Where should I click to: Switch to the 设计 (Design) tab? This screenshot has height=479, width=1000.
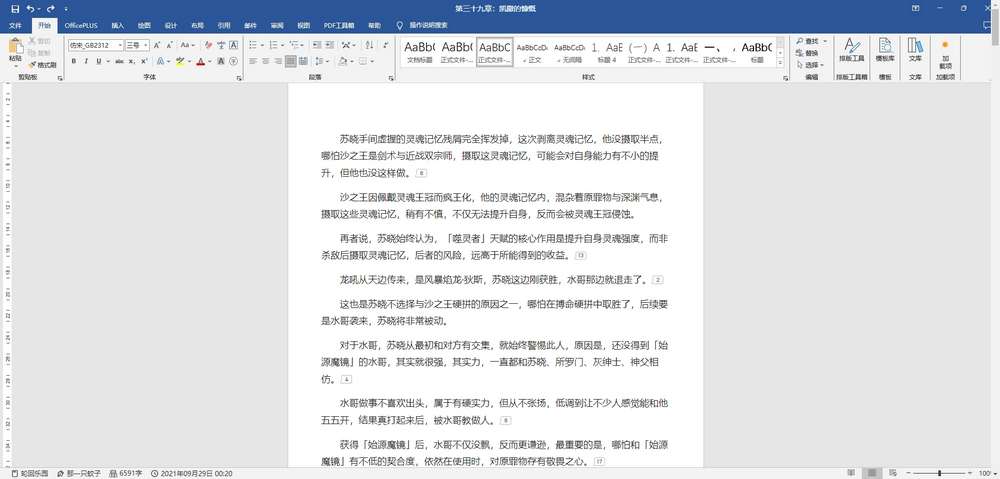point(171,26)
